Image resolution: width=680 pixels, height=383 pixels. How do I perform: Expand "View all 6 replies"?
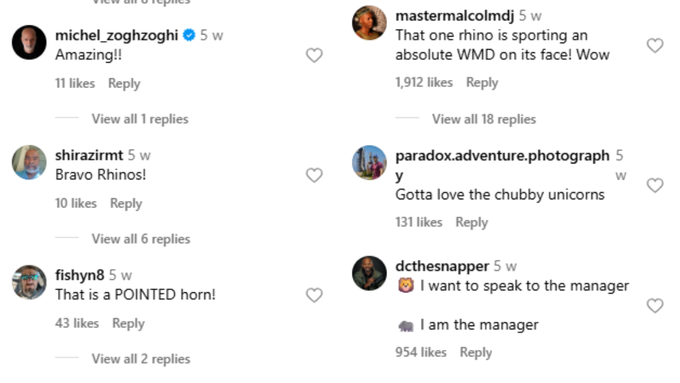coord(141,239)
